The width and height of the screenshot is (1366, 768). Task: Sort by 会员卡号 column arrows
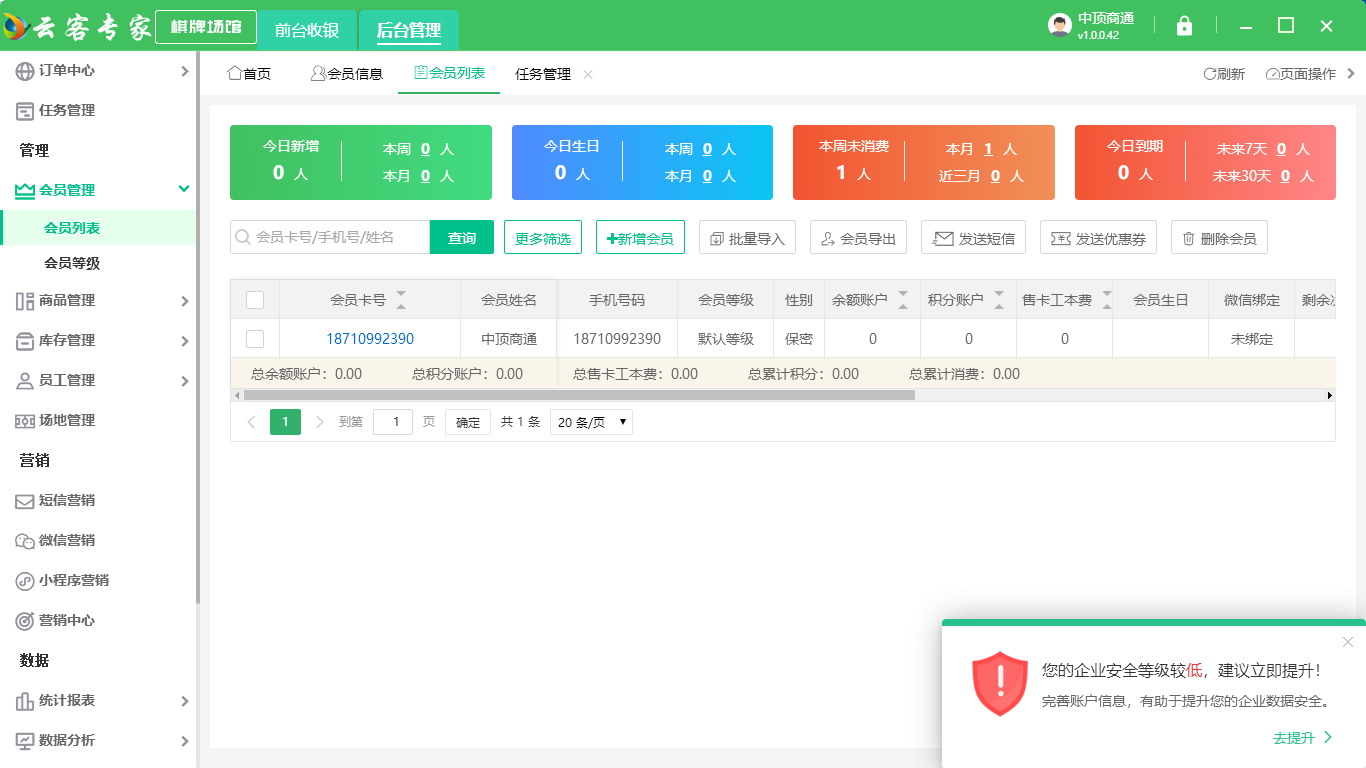(401, 300)
